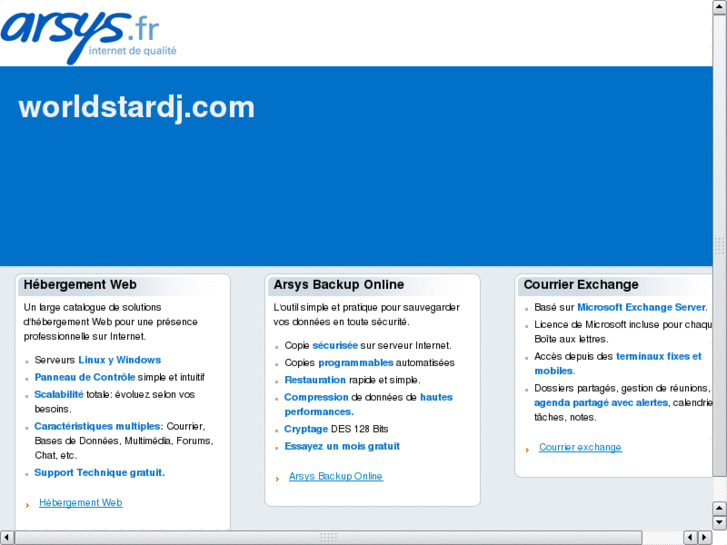The height and width of the screenshot is (545, 727).
Task: Click the orange arrow beside Hébergement Web link
Action: pos(27,505)
